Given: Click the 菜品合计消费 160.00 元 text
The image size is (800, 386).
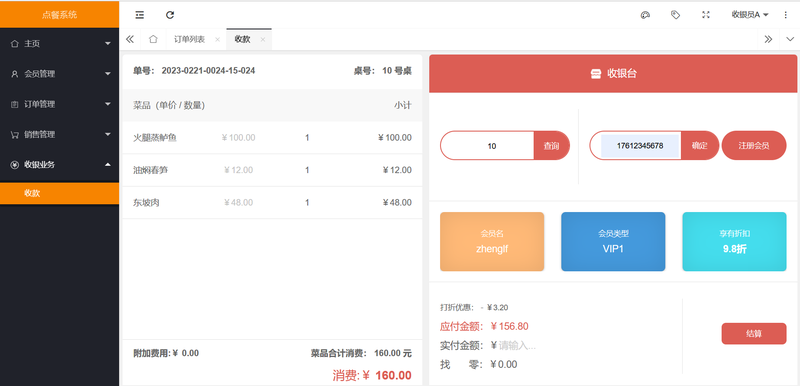Looking at the screenshot, I should 361,353.
